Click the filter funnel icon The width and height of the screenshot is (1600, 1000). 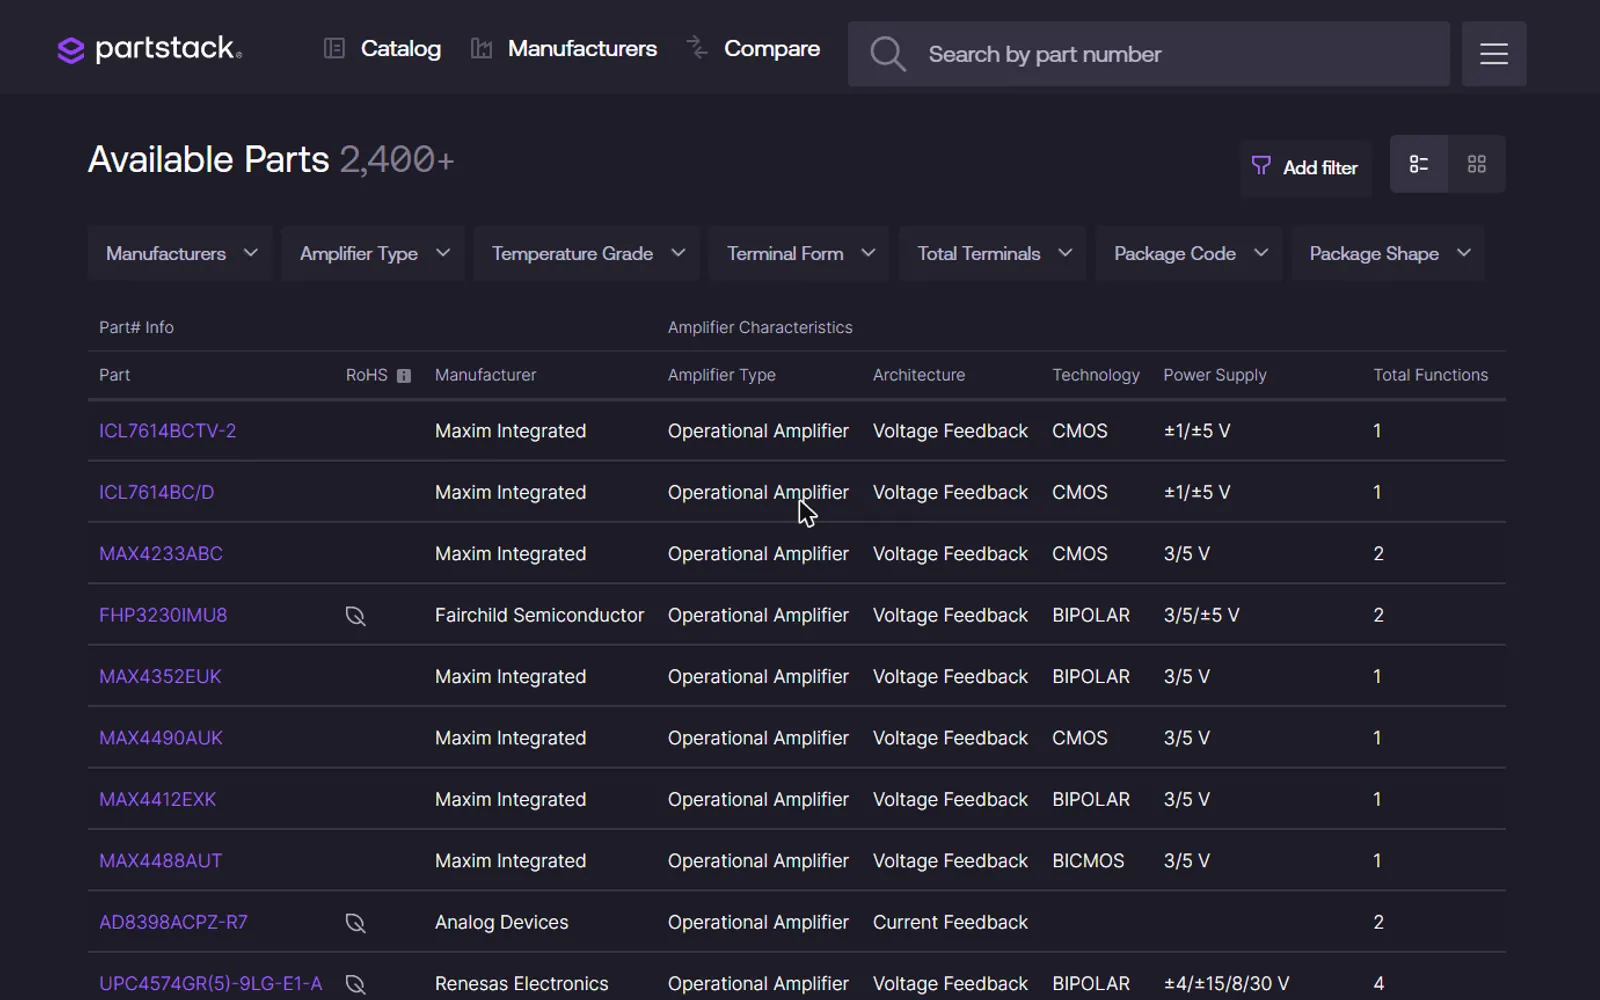click(1261, 165)
